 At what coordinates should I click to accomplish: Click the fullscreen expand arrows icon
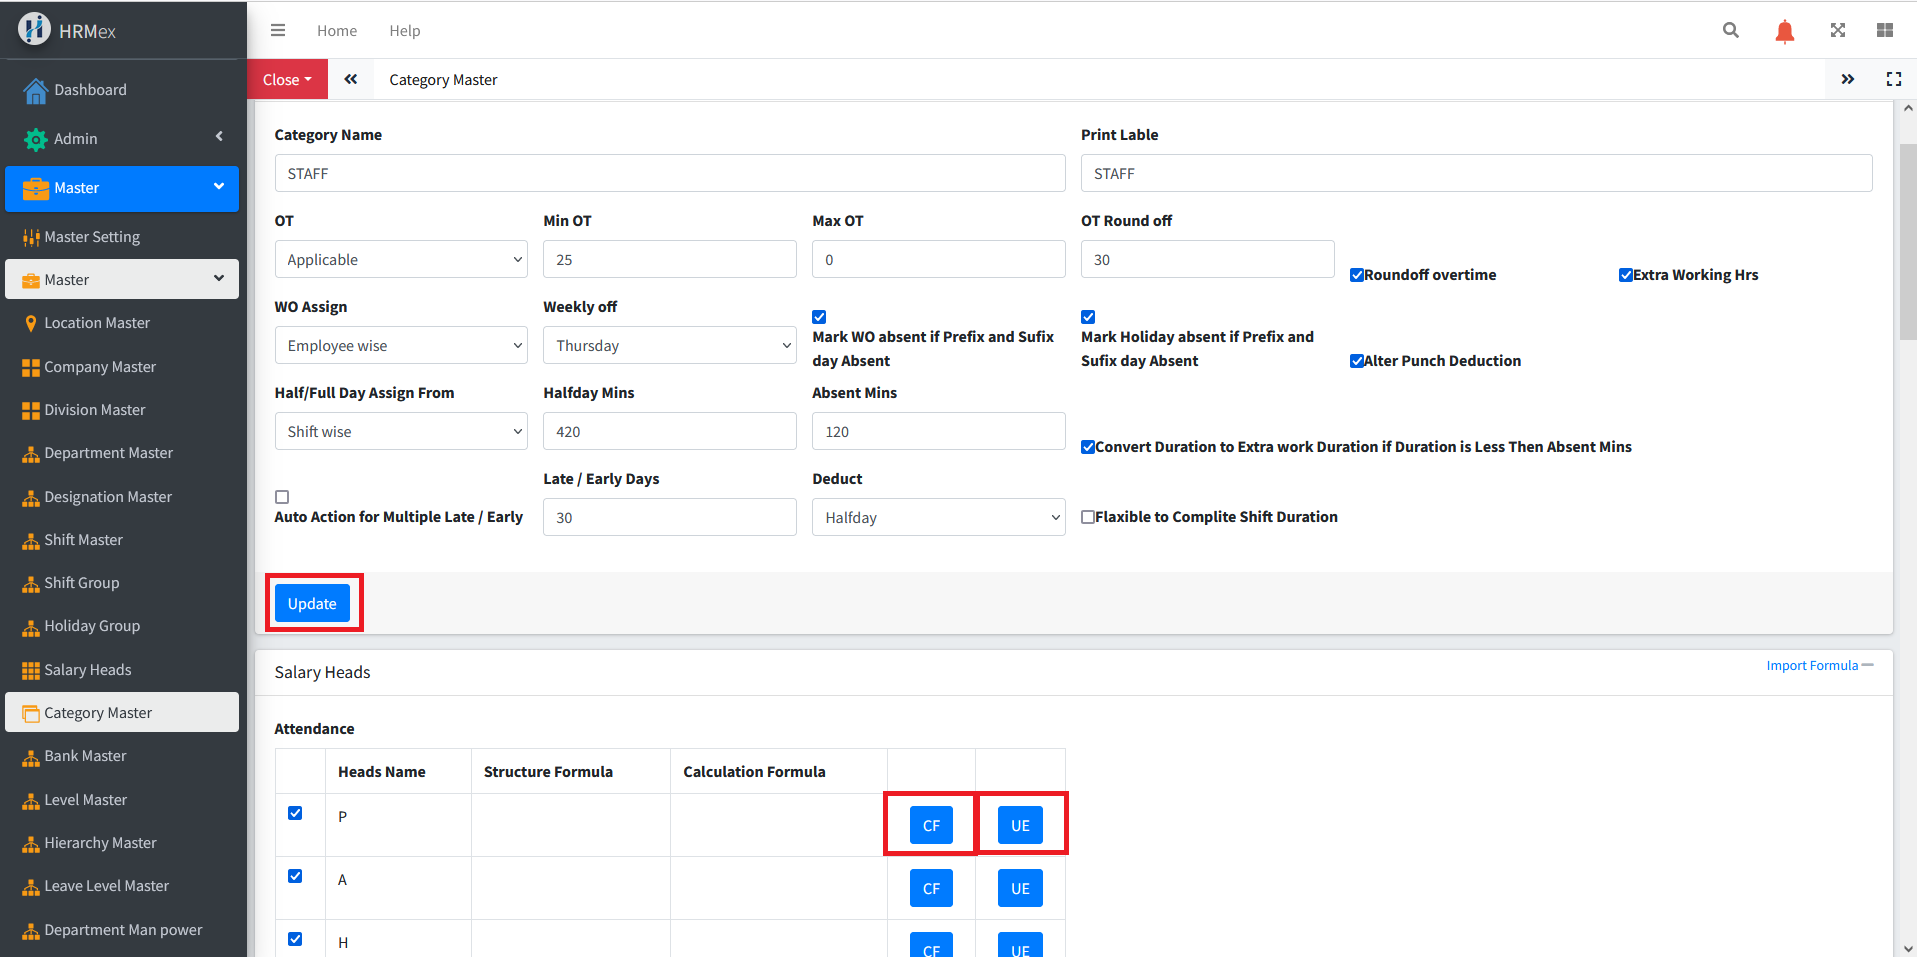[x=1837, y=30]
